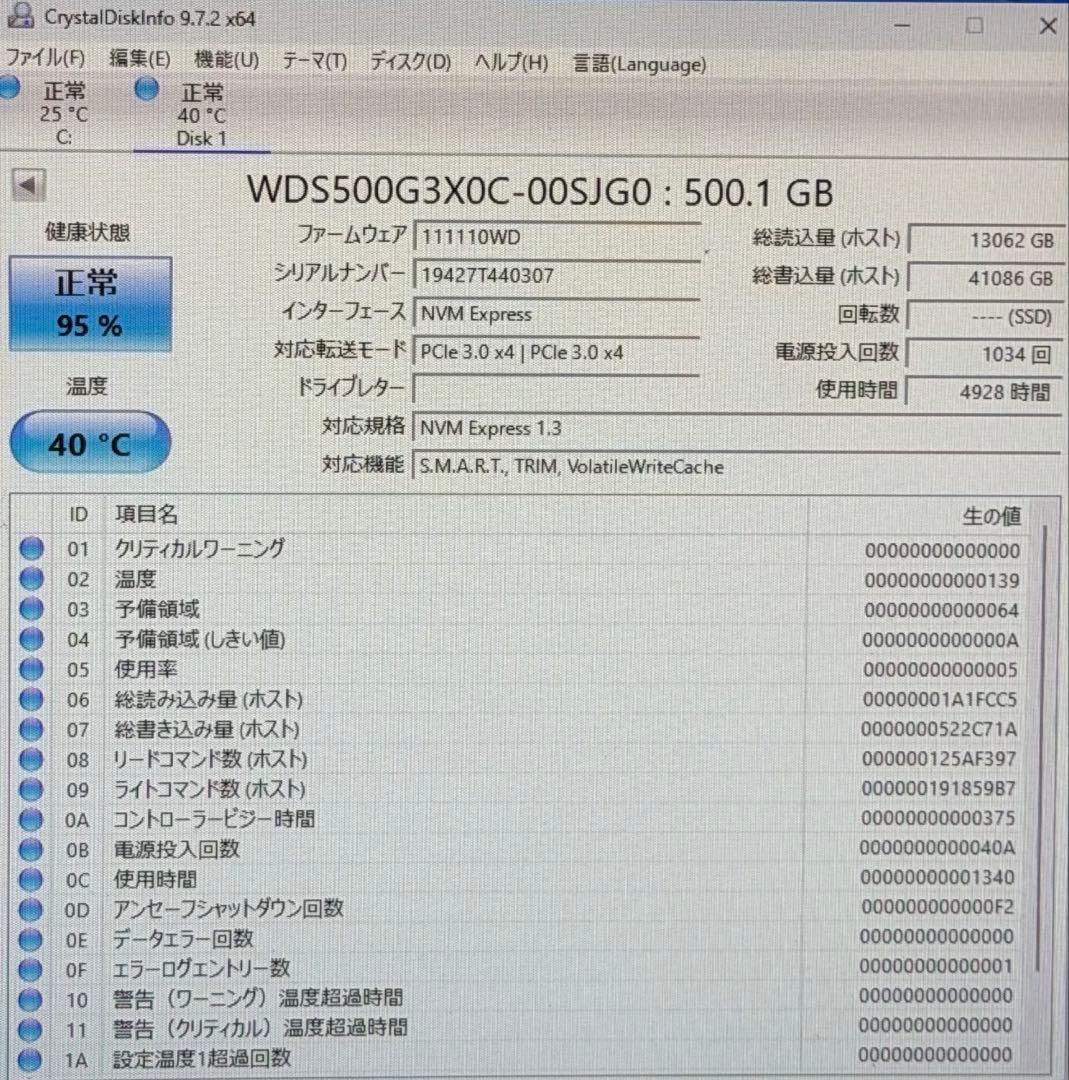Click status icon for 予備領域 (しきい値) row
Image resolution: width=1069 pixels, height=1080 pixels.
pyautogui.click(x=32, y=639)
